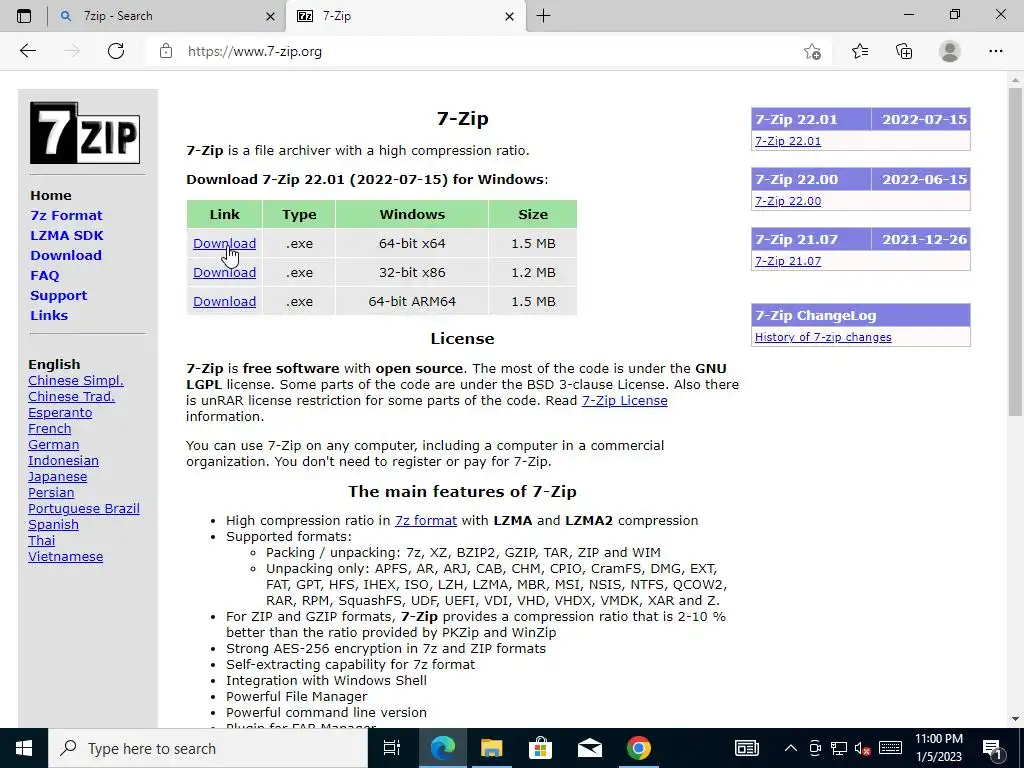
Task: Open the FAQ page
Action: pyautogui.click(x=44, y=276)
